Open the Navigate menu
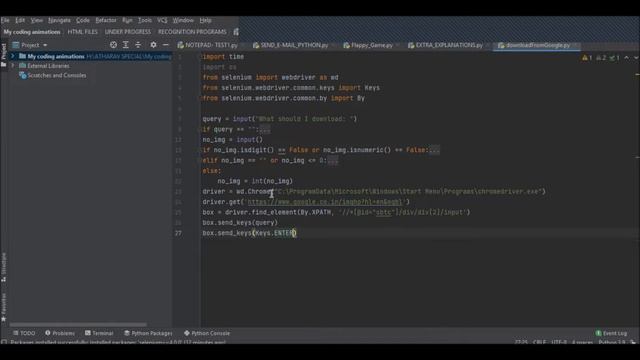640x360 pixels. pyautogui.click(x=59, y=20)
